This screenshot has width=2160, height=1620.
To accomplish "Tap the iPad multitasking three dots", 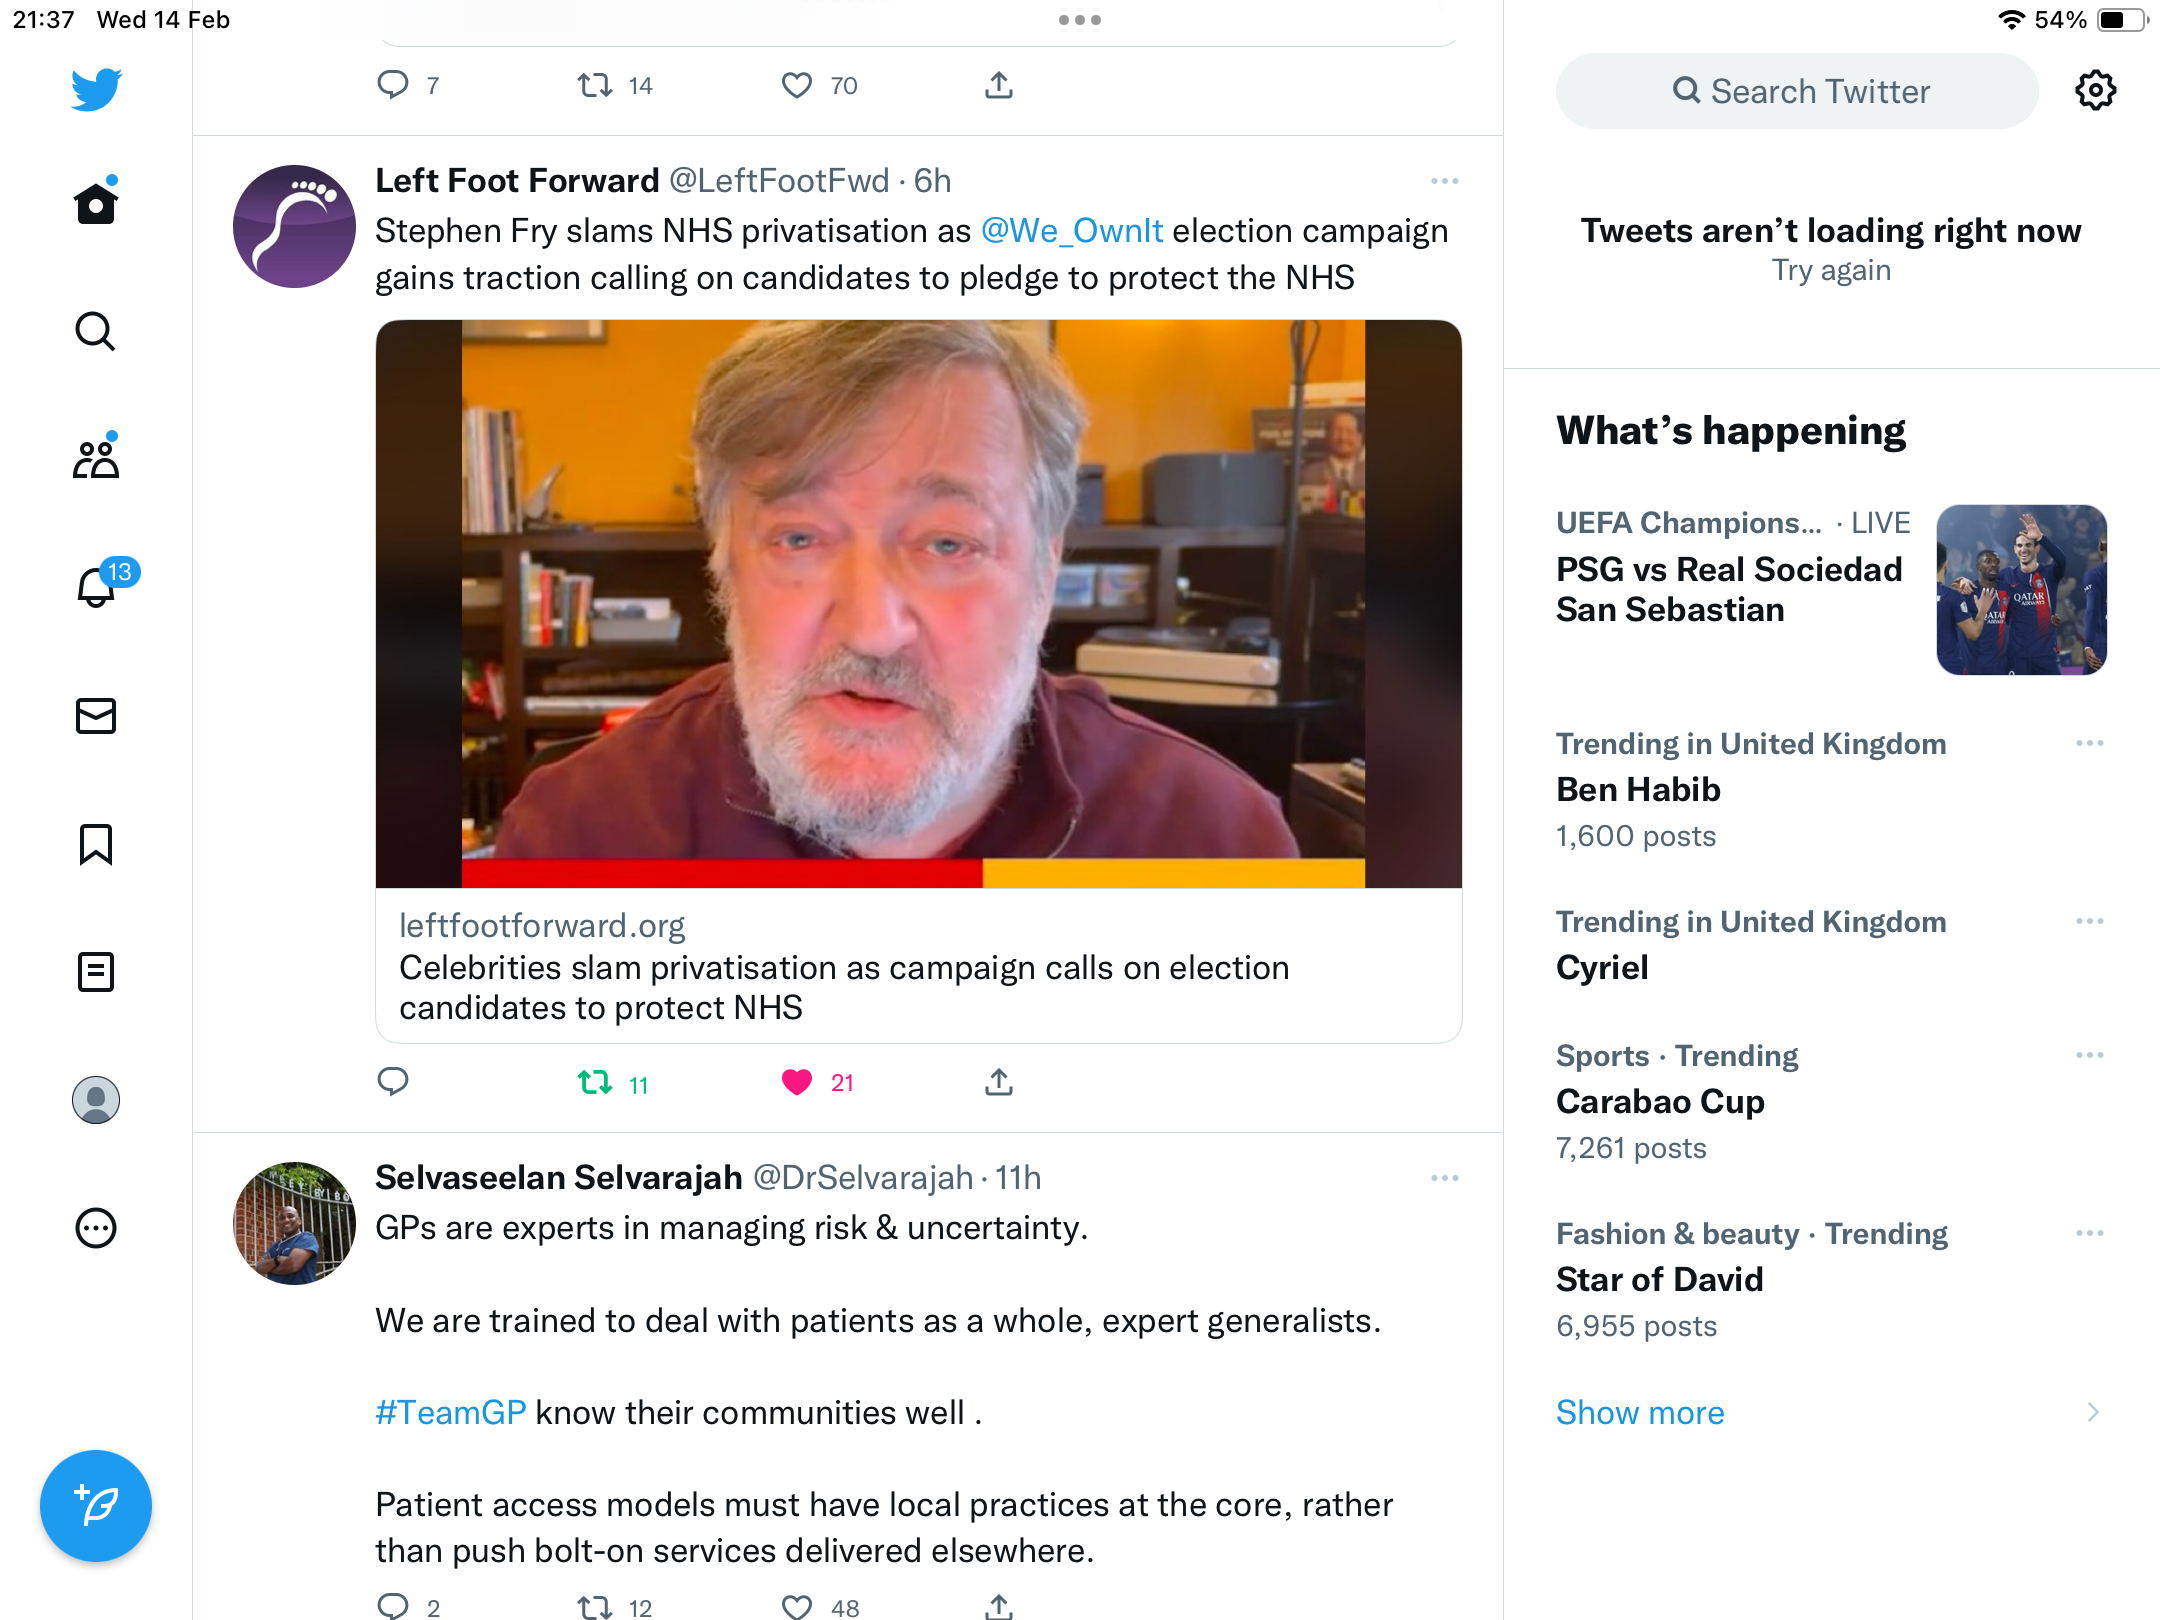I will tap(1080, 20).
